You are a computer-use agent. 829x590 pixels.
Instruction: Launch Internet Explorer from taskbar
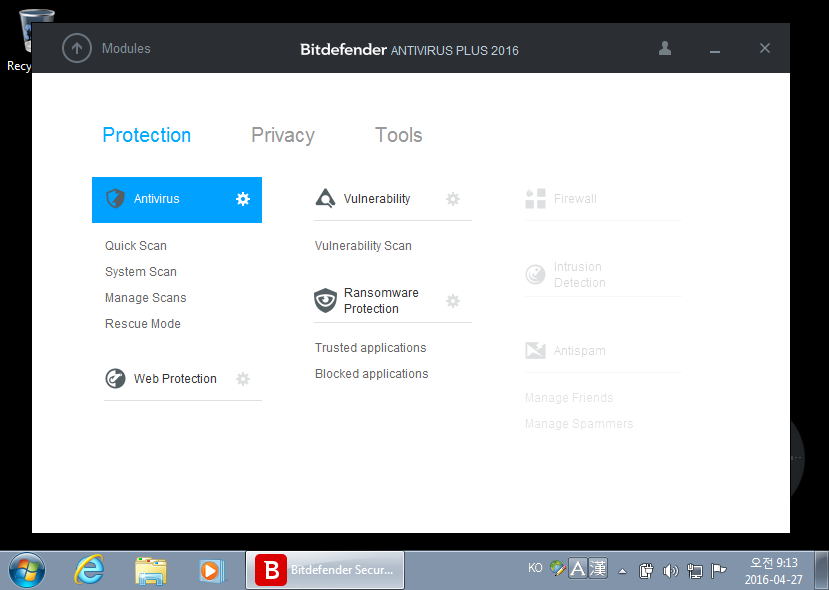point(89,570)
